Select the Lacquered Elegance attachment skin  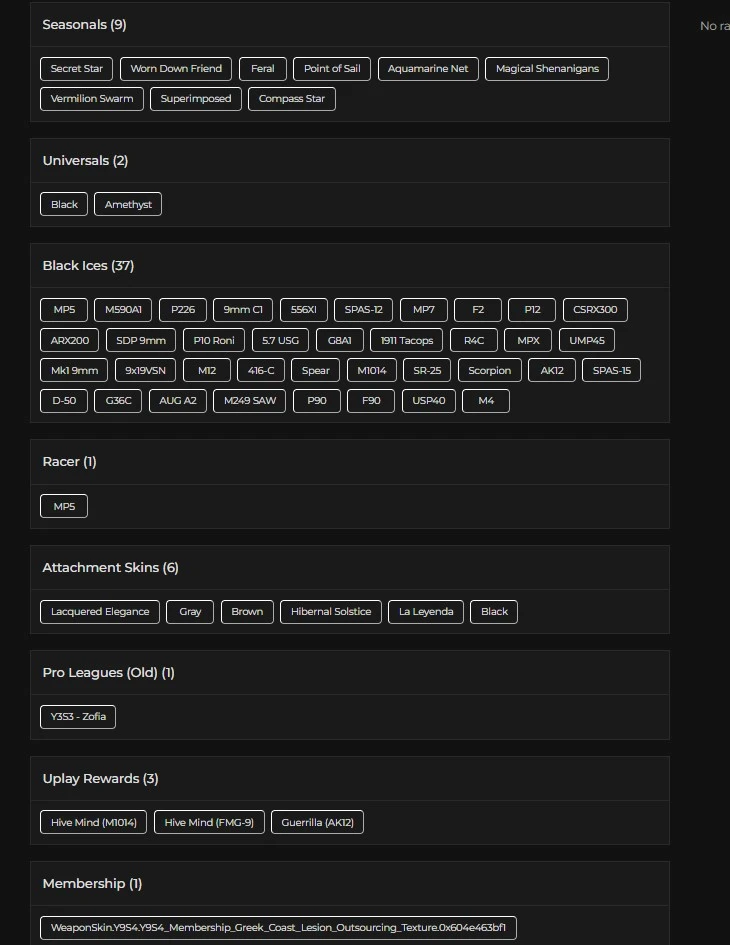(100, 612)
